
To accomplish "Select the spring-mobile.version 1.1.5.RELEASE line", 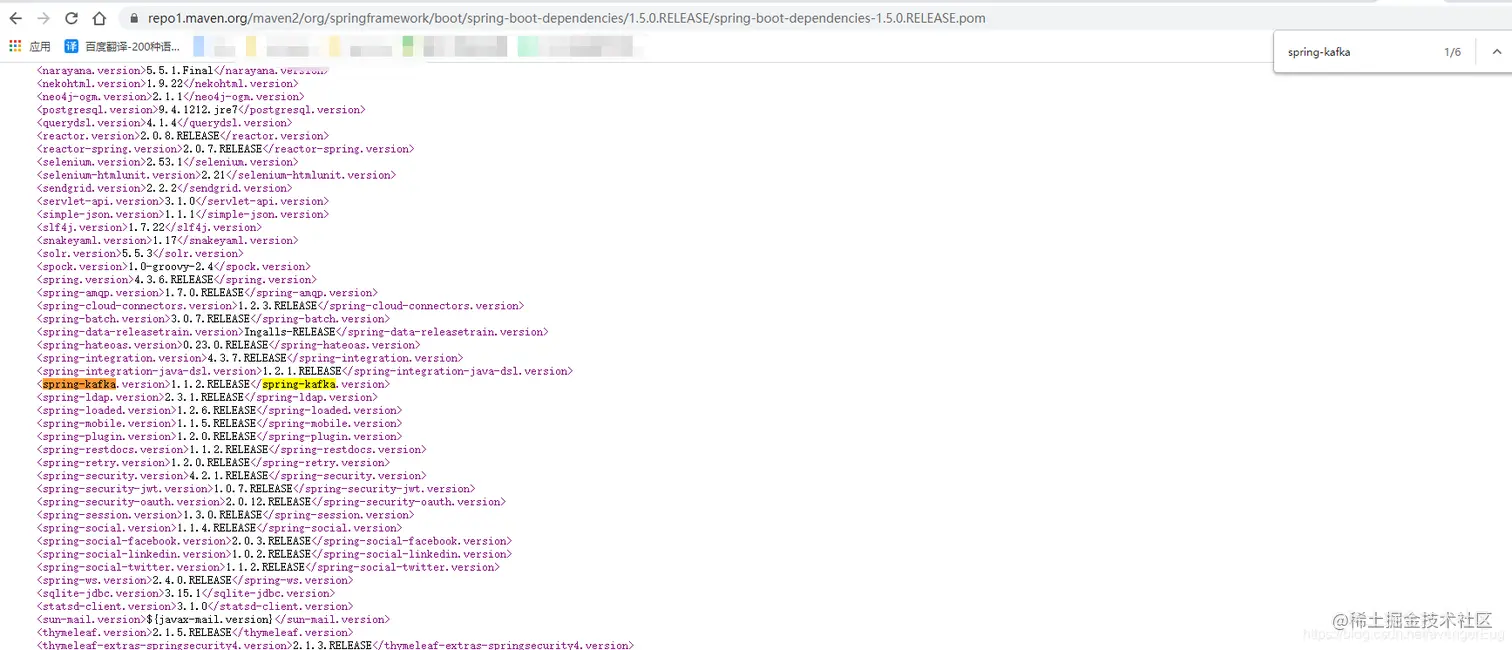I will pos(219,423).
